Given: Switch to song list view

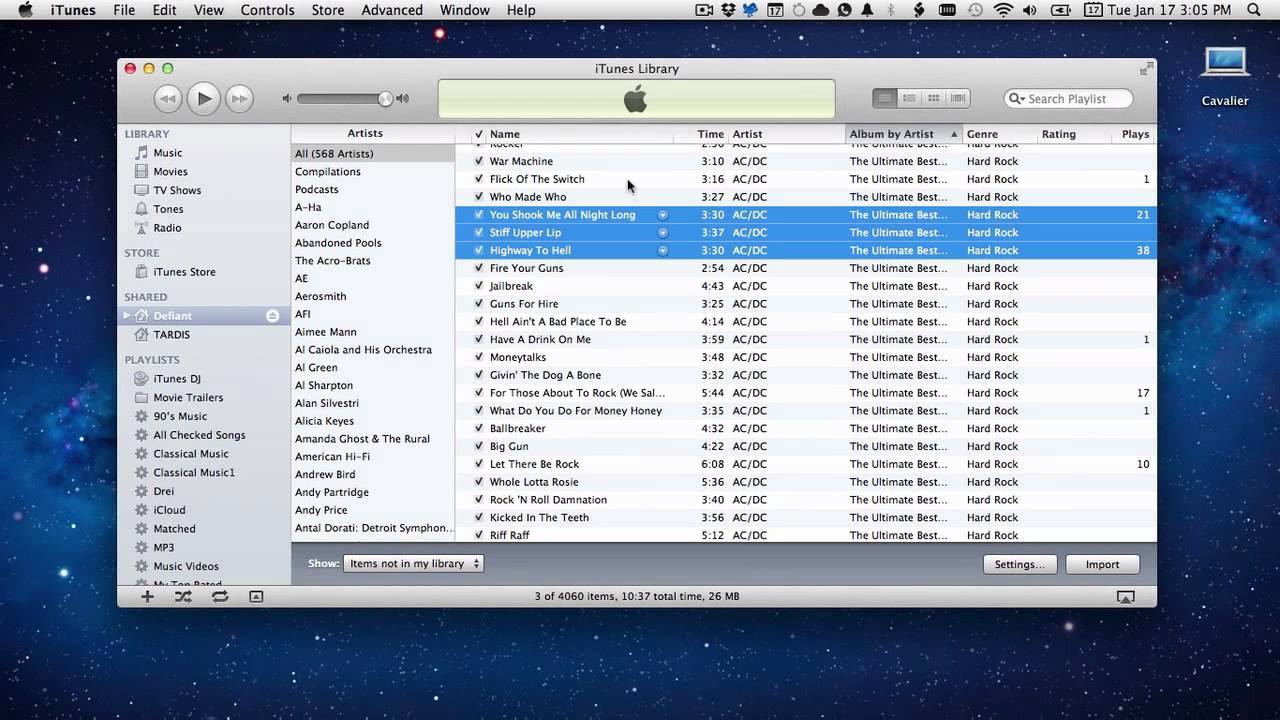Looking at the screenshot, I should tap(884, 98).
